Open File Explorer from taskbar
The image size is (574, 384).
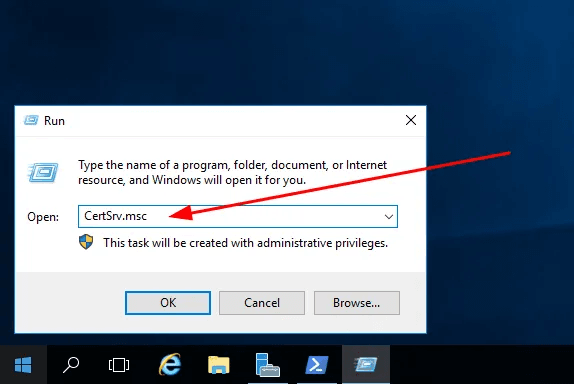pos(219,365)
